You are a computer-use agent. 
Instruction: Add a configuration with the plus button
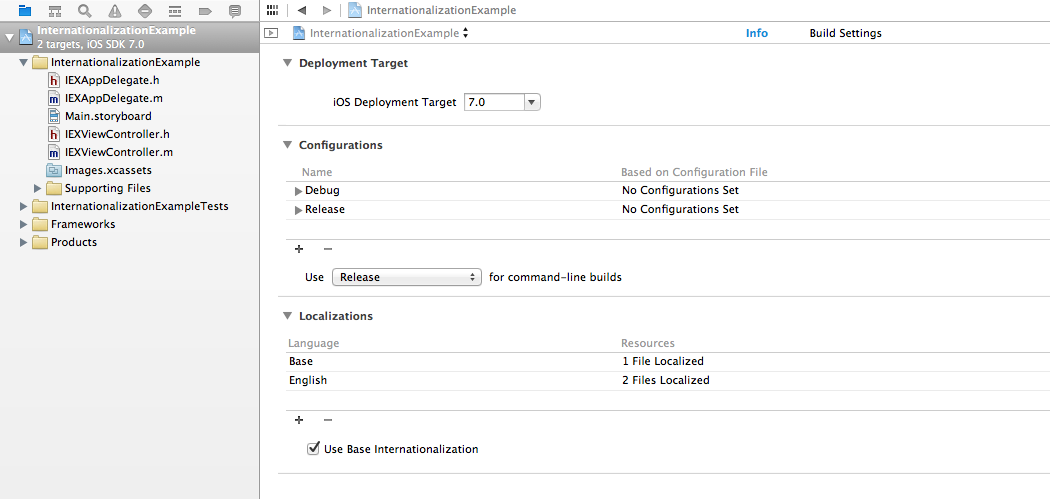pyautogui.click(x=299, y=248)
